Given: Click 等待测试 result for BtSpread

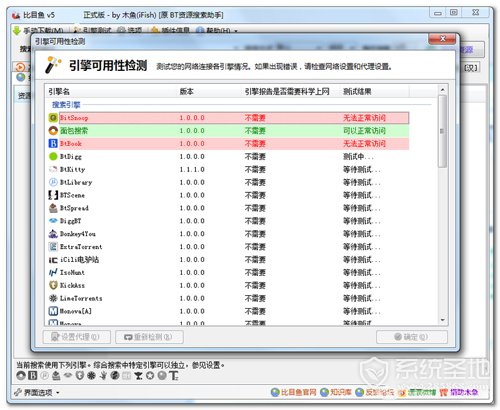Looking at the screenshot, I should 362,208.
